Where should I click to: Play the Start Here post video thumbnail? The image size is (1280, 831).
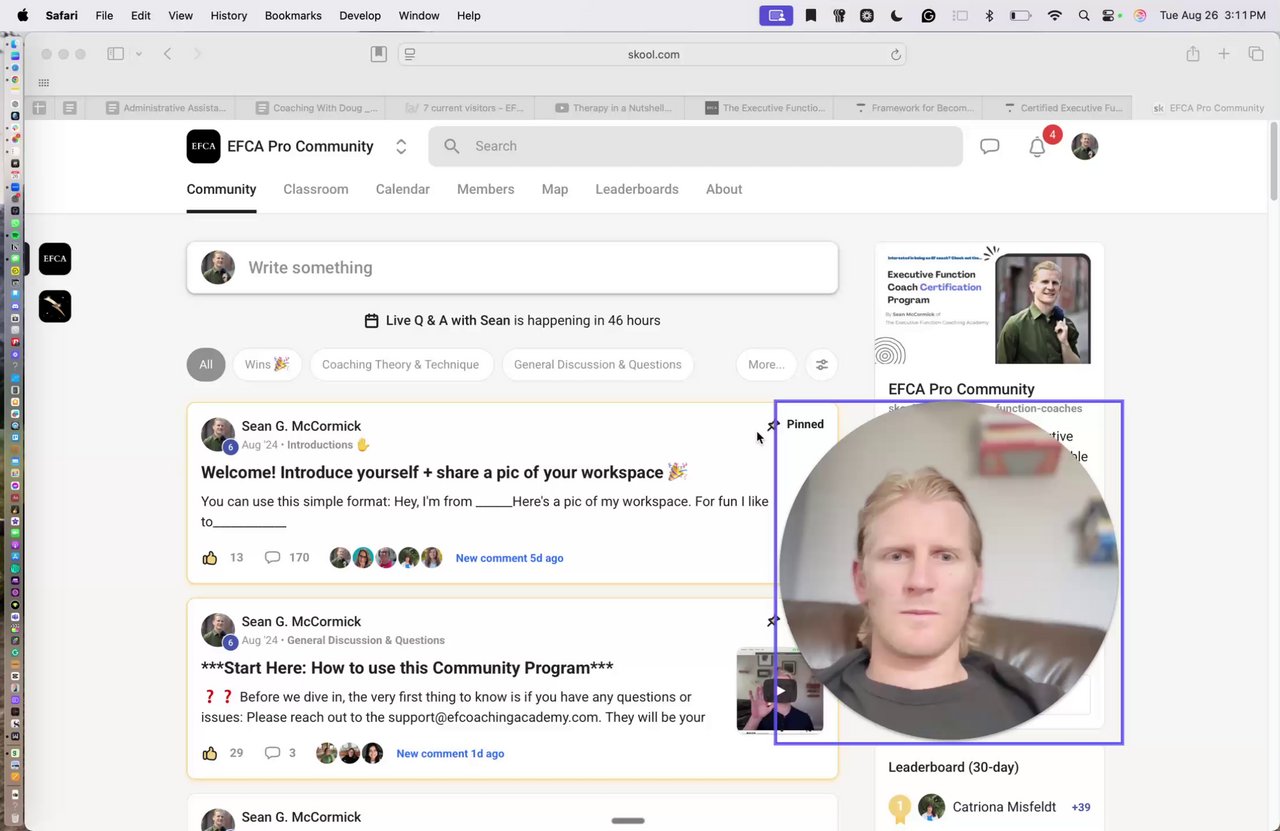coord(780,691)
